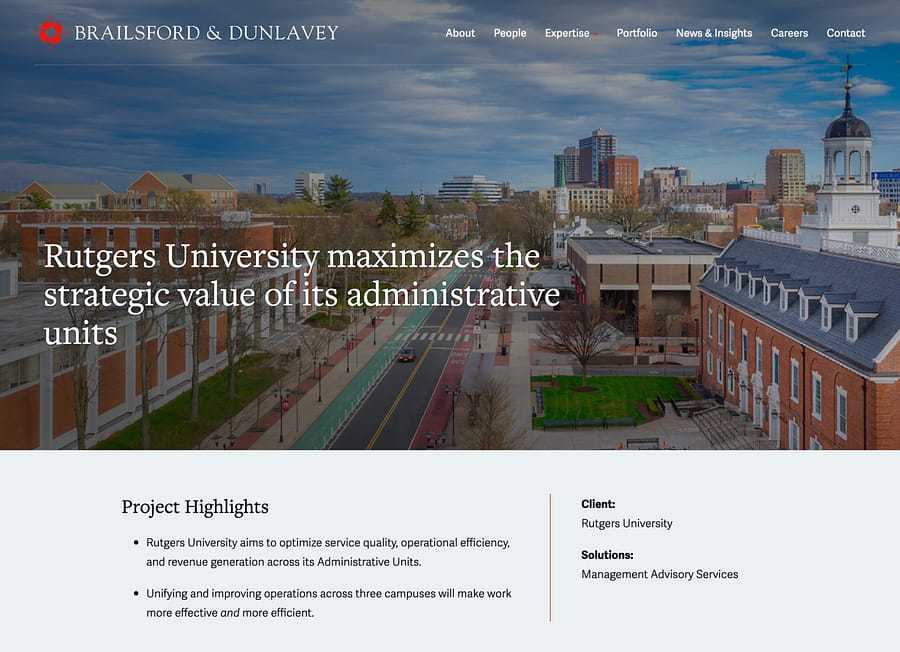Click the Rutgers University hero headline
This screenshot has width=900, height=652.
[302, 294]
